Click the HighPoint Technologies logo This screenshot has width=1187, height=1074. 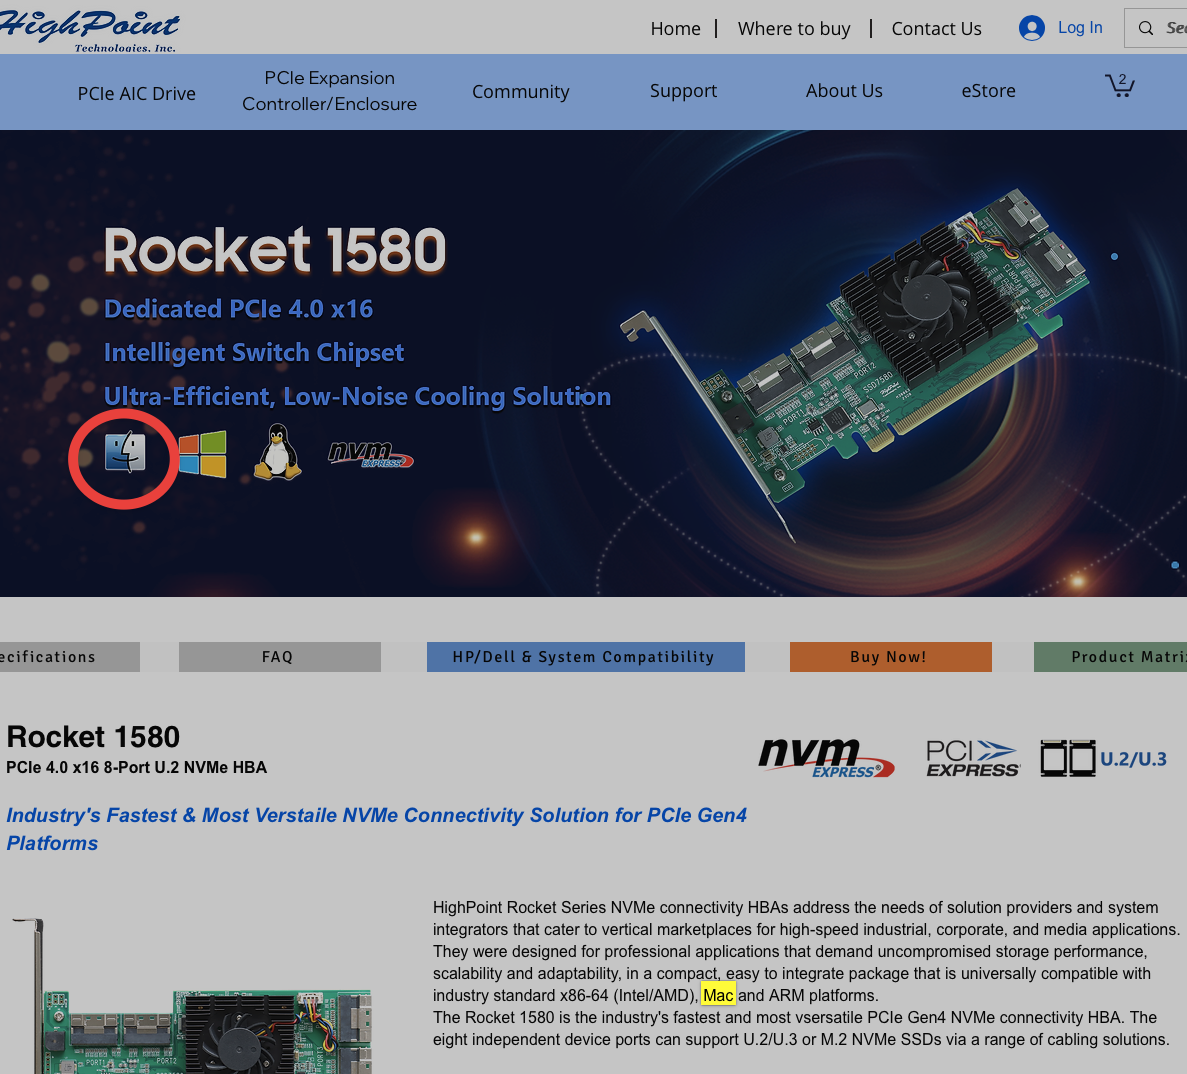(x=89, y=31)
